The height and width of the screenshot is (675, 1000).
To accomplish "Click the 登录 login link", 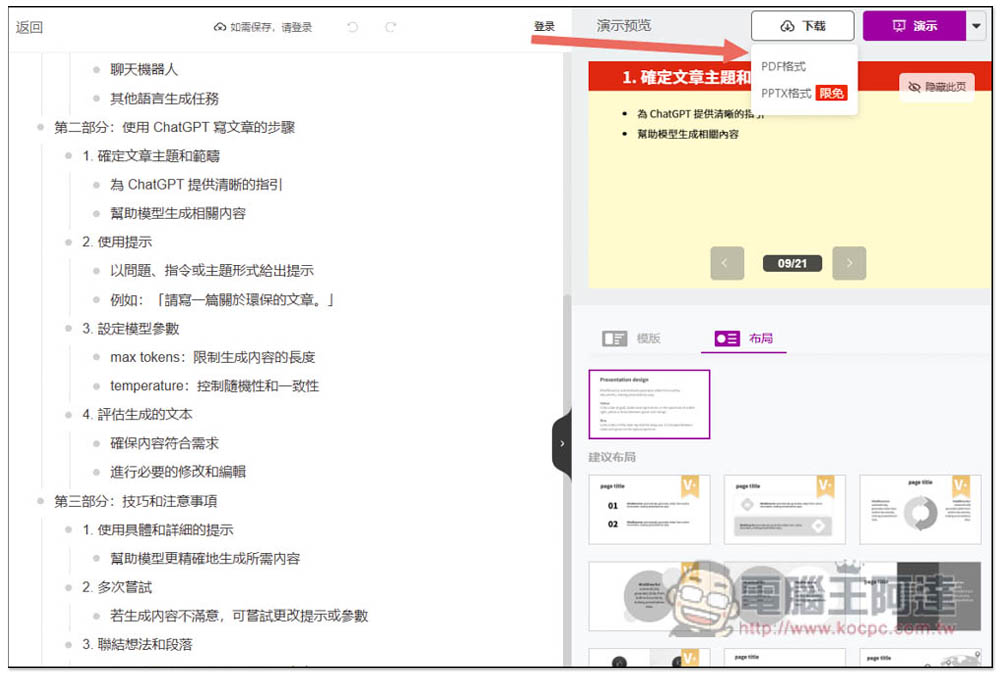I will (544, 26).
